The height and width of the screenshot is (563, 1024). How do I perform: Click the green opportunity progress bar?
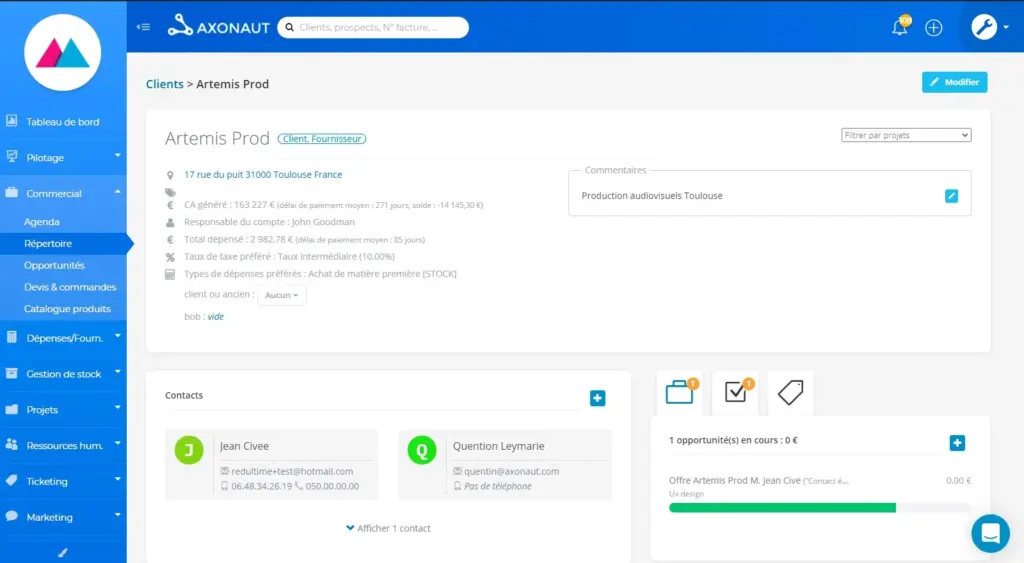pyautogui.click(x=781, y=508)
